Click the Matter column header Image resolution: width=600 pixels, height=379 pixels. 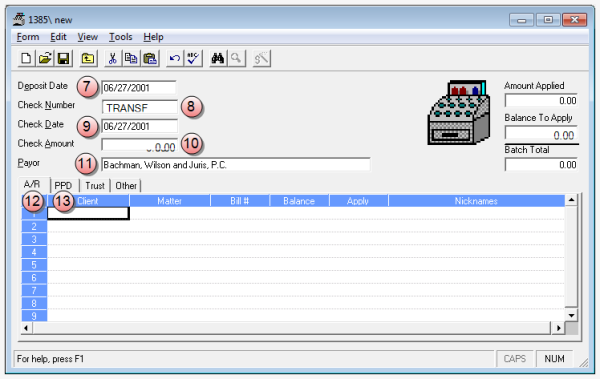point(170,201)
